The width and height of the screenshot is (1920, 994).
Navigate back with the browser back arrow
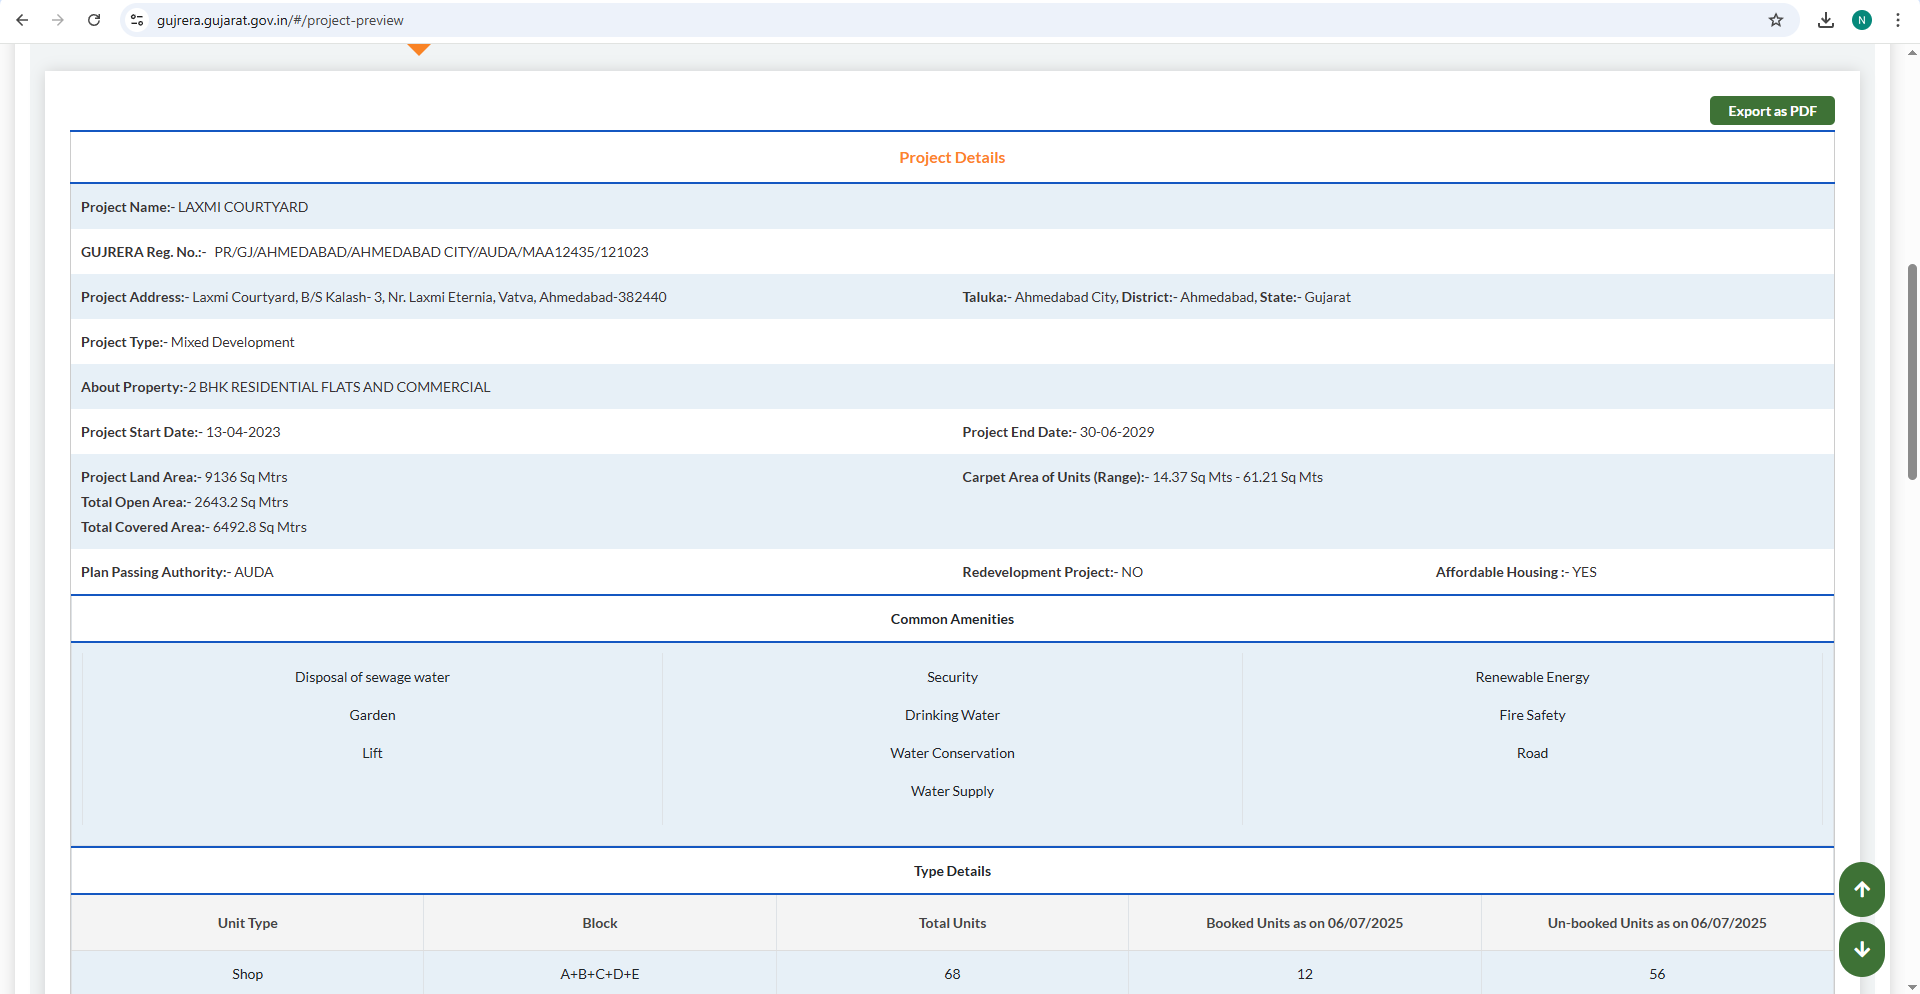pyautogui.click(x=22, y=20)
